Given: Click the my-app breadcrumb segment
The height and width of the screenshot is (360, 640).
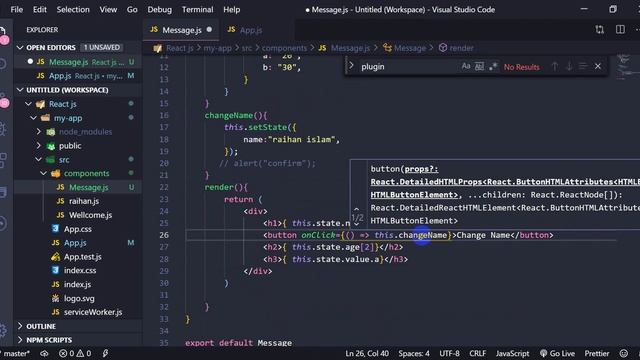Looking at the screenshot, I should point(218,48).
